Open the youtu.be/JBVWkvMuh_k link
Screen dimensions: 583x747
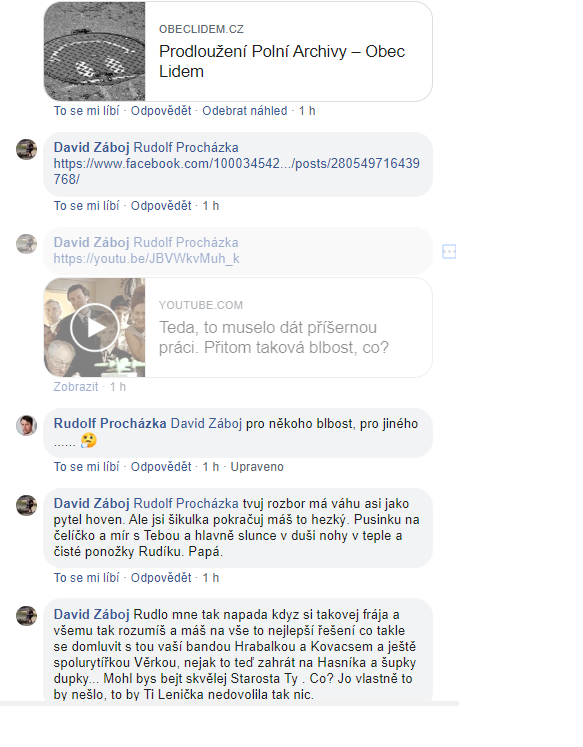[x=146, y=259]
